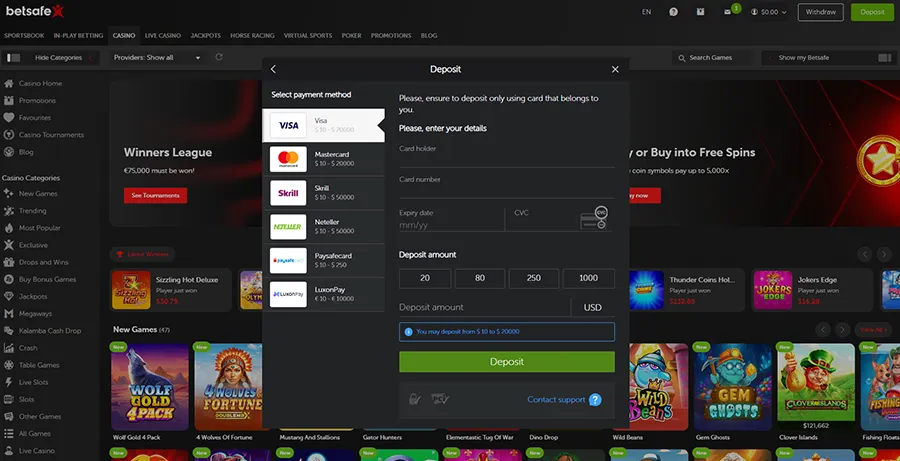Select Visa payment method
The height and width of the screenshot is (461, 900).
pyautogui.click(x=323, y=125)
